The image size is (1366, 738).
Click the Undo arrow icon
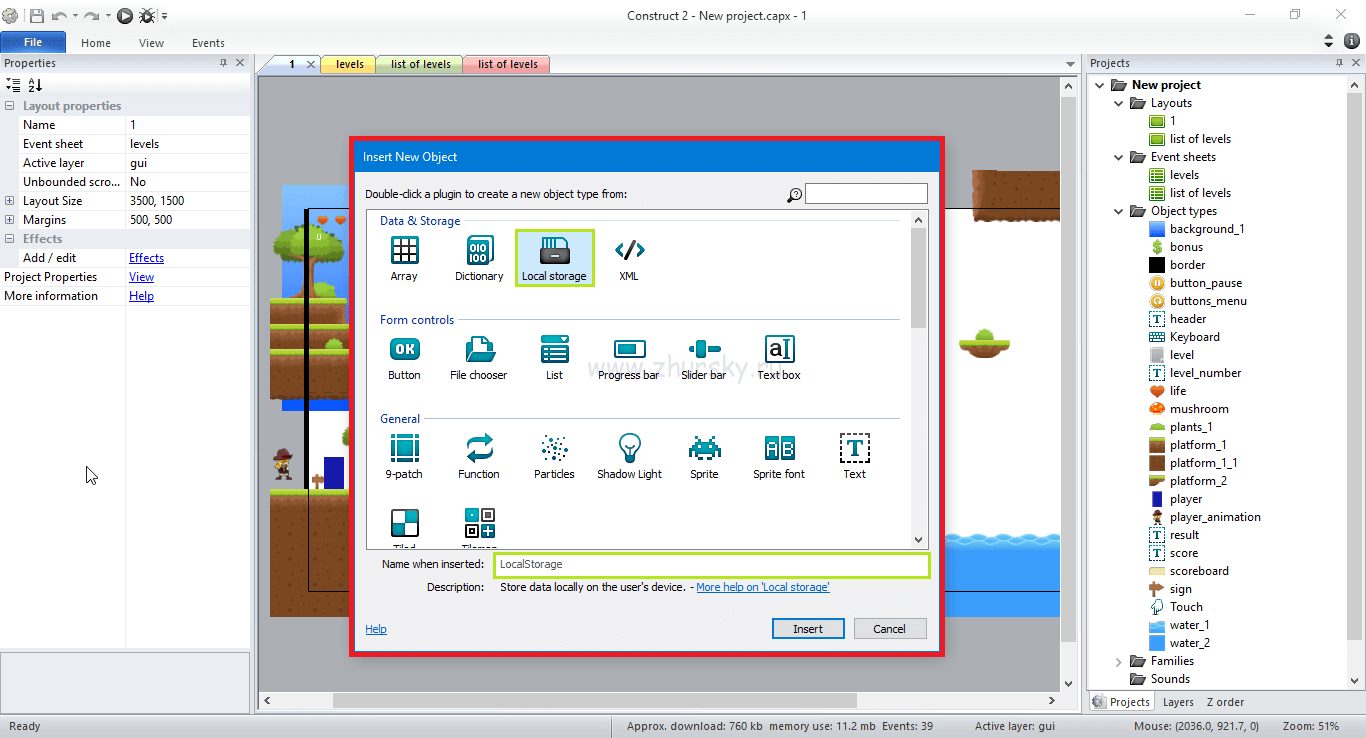click(59, 16)
